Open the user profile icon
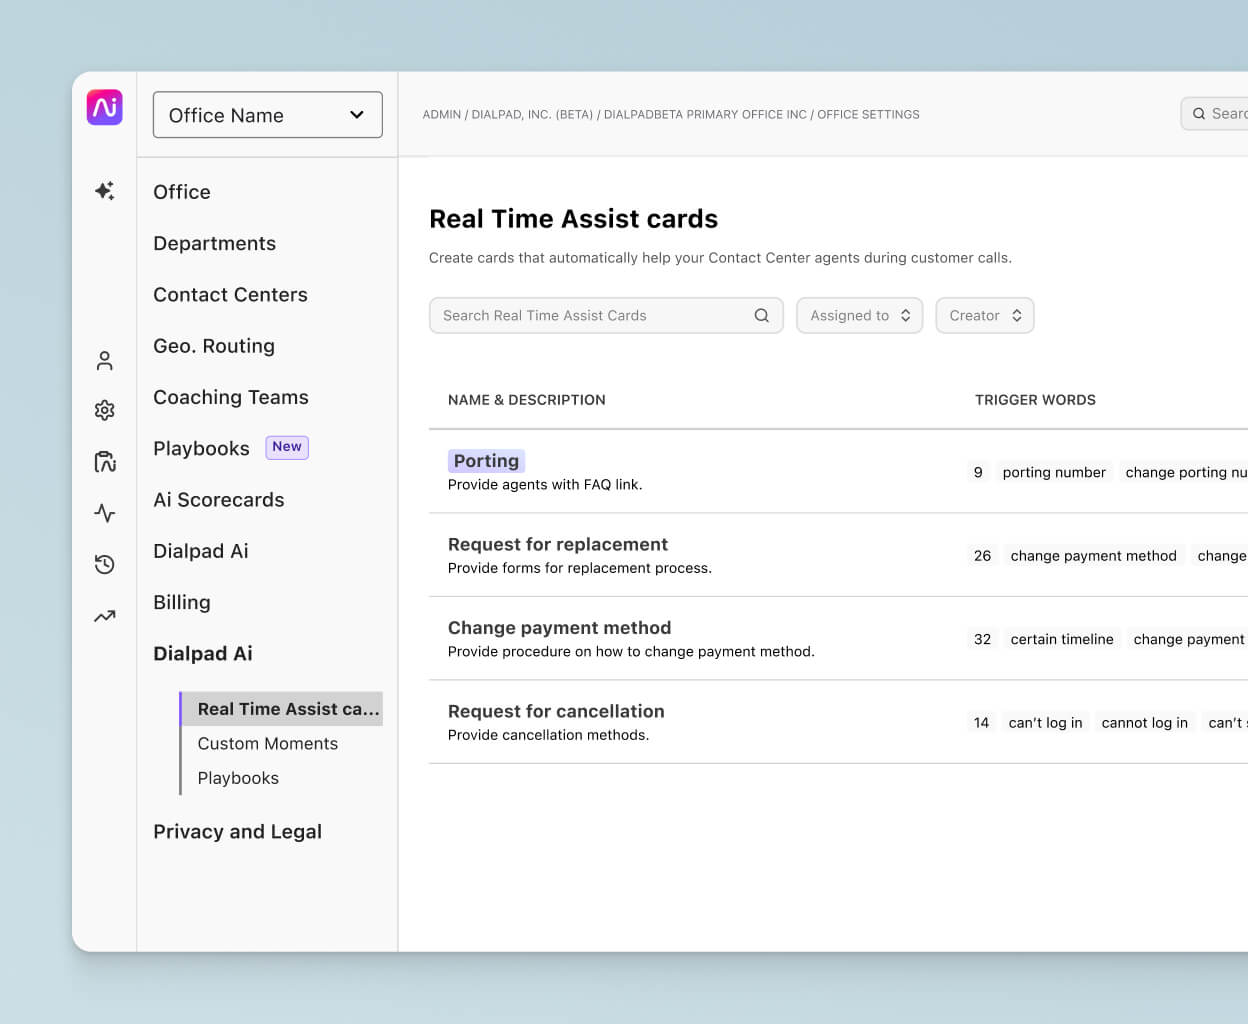The image size is (1248, 1024). point(104,360)
